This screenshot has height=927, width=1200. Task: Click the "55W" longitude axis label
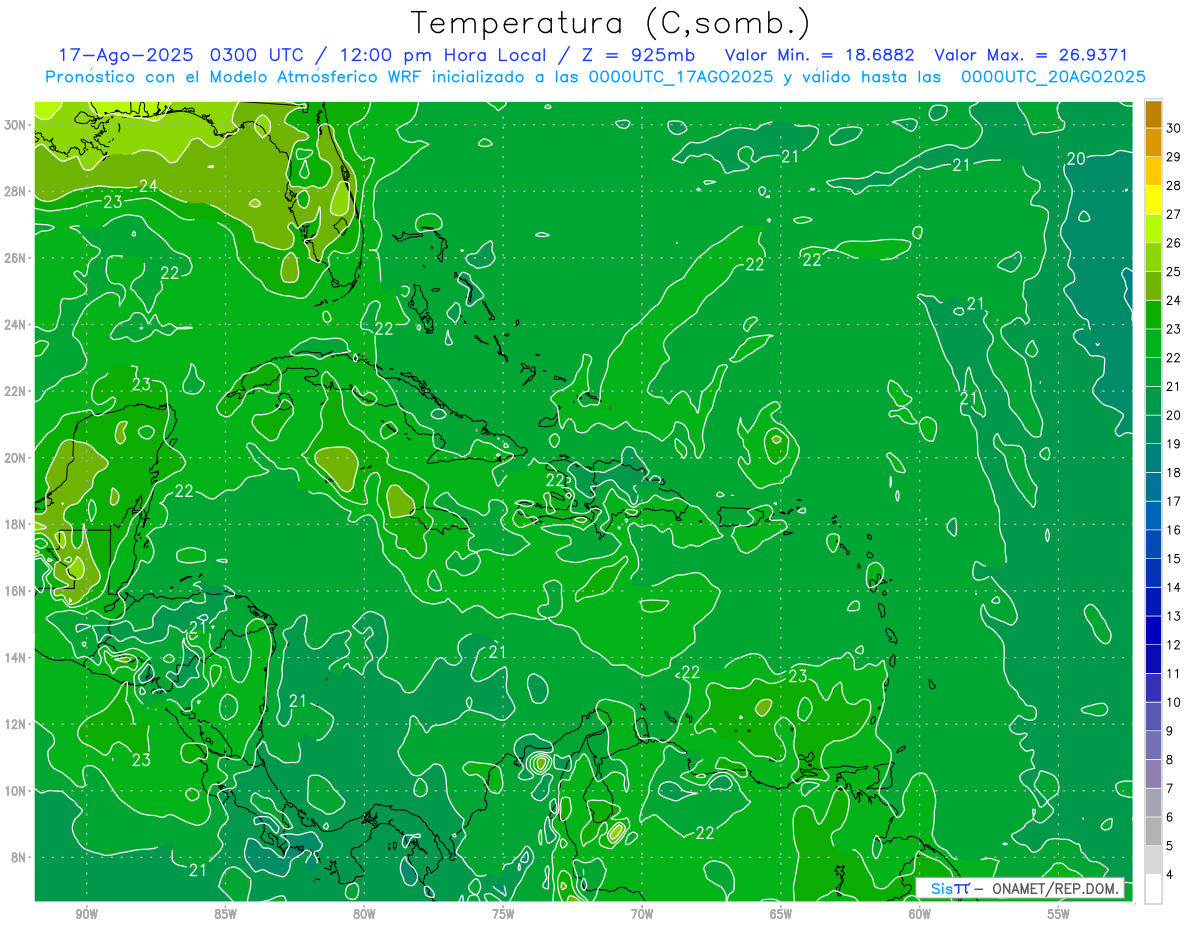coord(1059,914)
